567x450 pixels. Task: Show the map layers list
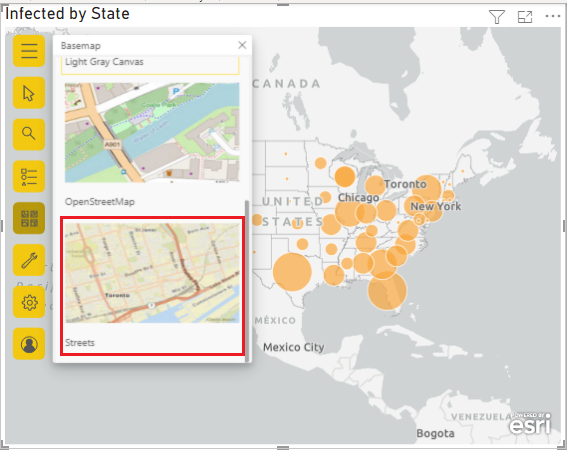pos(29,177)
